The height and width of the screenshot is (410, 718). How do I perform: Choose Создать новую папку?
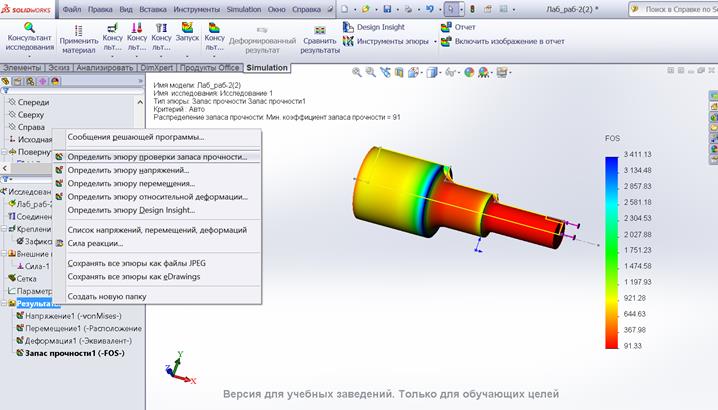click(157, 296)
